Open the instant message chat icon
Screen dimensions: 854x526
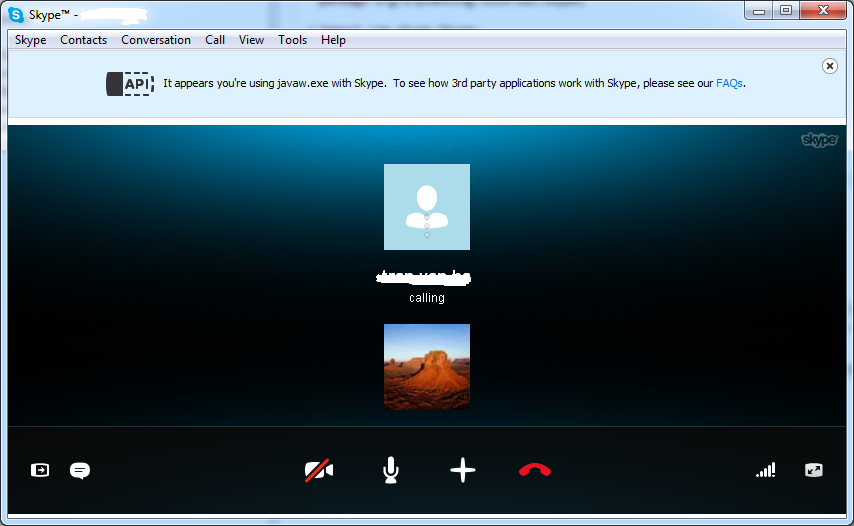click(x=80, y=470)
